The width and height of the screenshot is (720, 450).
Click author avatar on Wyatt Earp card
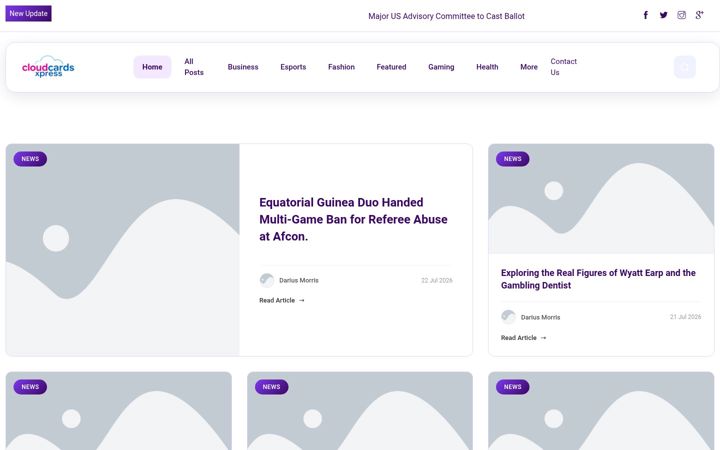click(508, 317)
